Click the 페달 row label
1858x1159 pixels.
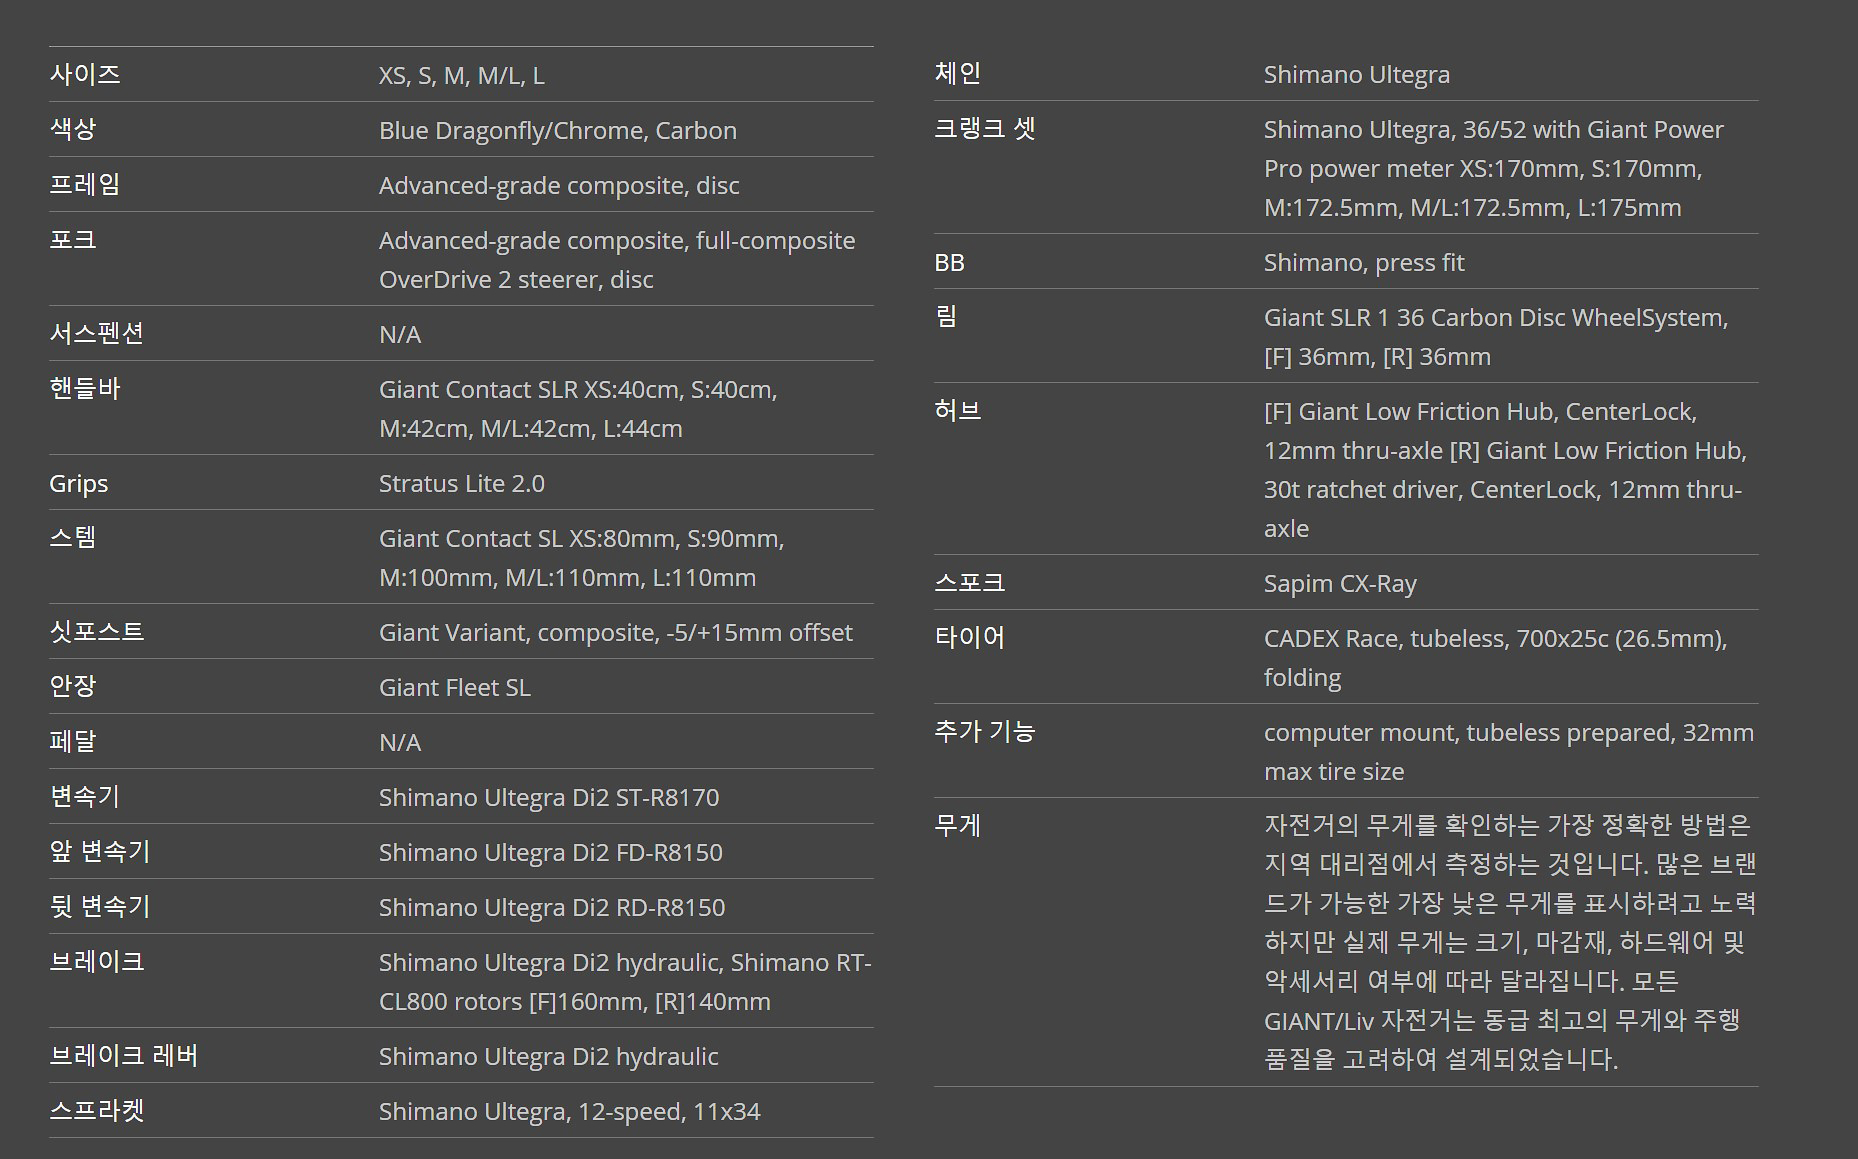[x=73, y=741]
